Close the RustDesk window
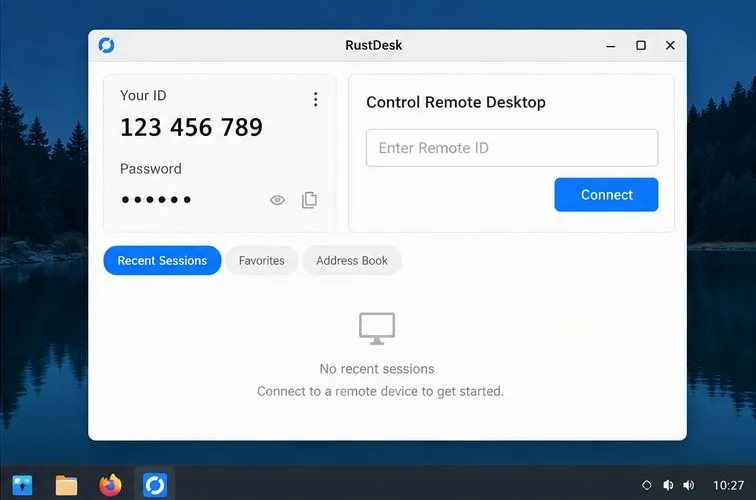Image resolution: width=756 pixels, height=500 pixels. click(x=670, y=45)
